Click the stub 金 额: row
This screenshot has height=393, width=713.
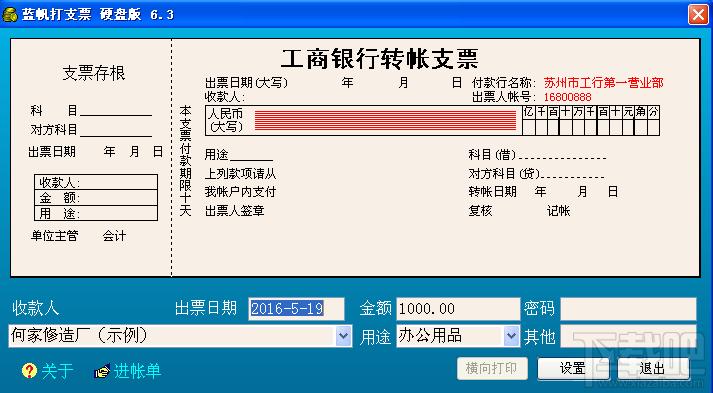coord(96,198)
